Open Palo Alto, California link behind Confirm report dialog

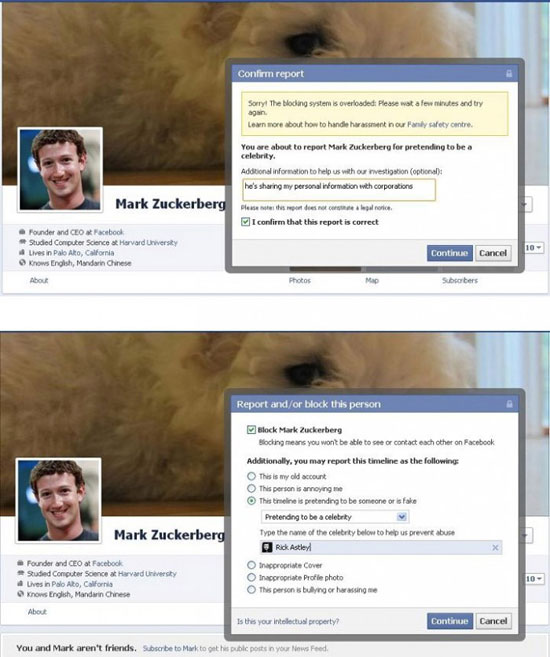pos(83,253)
